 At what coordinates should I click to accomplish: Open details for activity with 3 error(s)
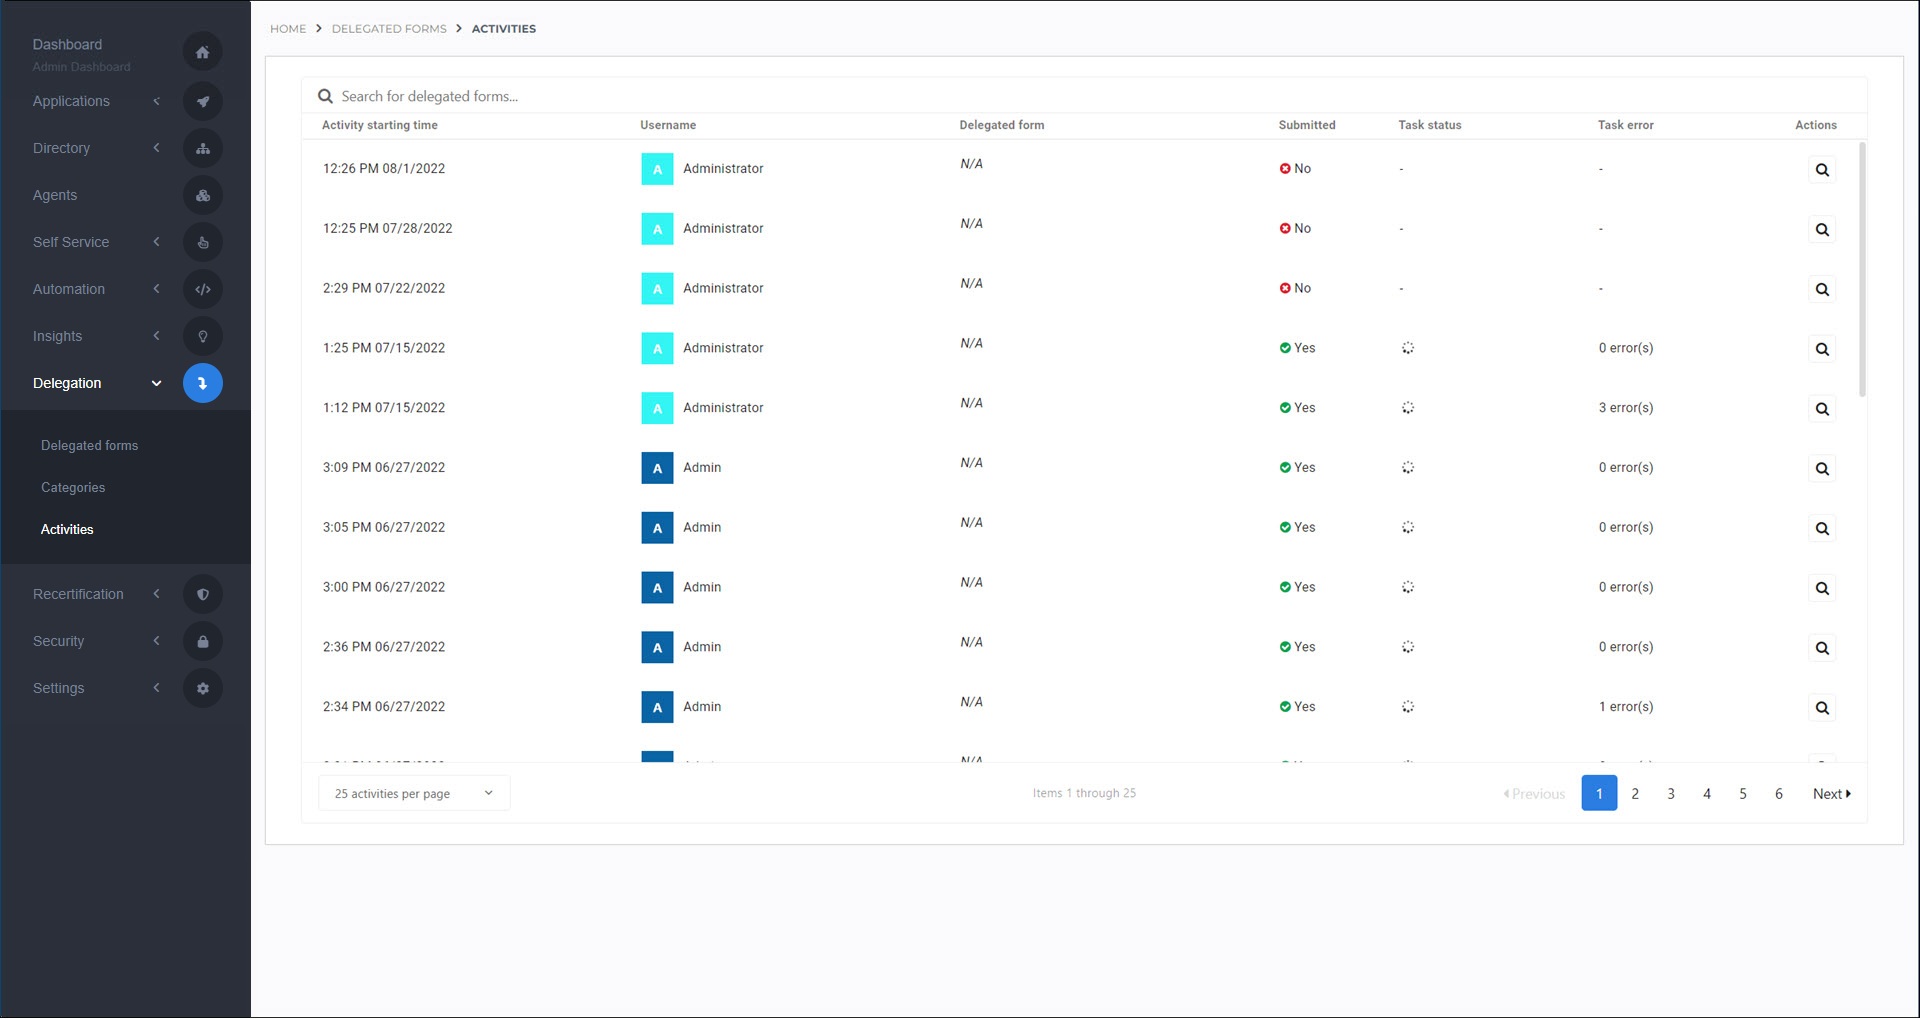pyautogui.click(x=1821, y=409)
